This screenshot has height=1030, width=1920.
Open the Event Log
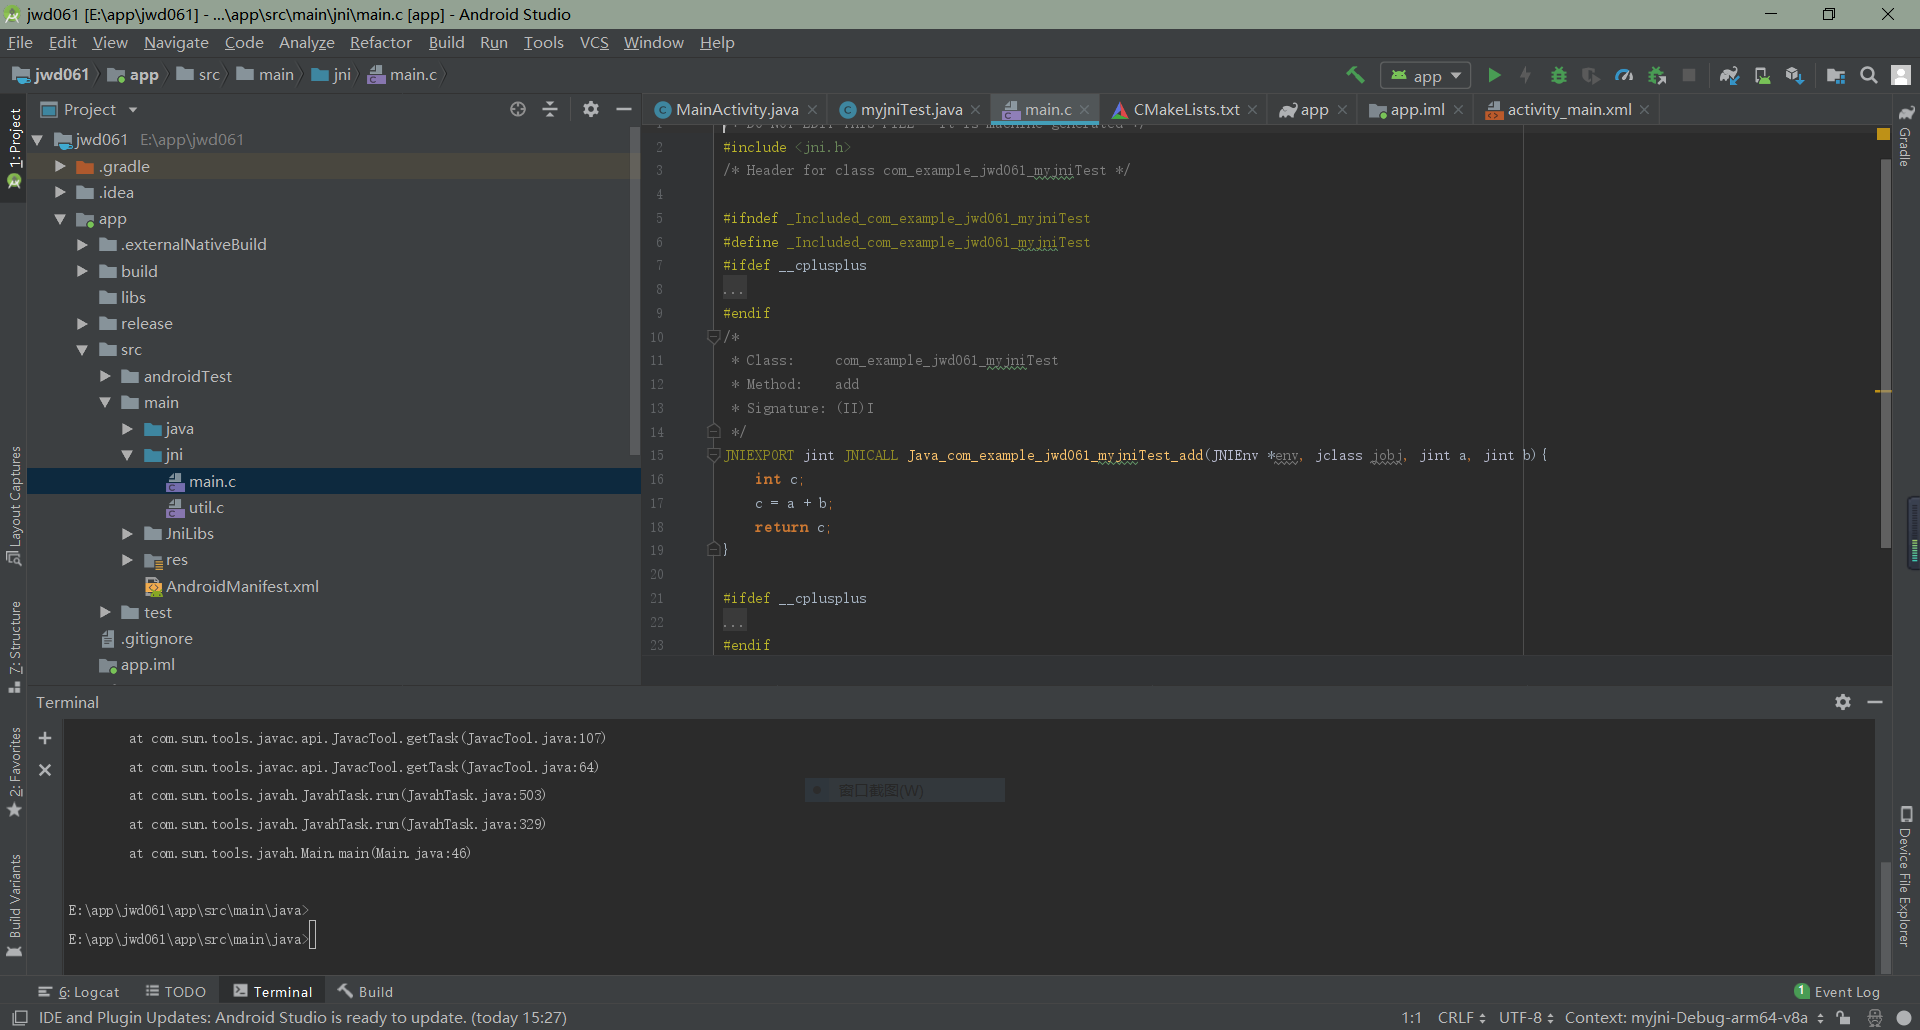tap(1837, 991)
